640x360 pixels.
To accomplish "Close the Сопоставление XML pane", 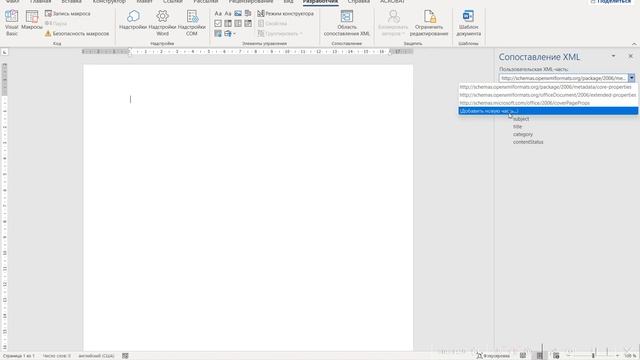I will 631,56.
